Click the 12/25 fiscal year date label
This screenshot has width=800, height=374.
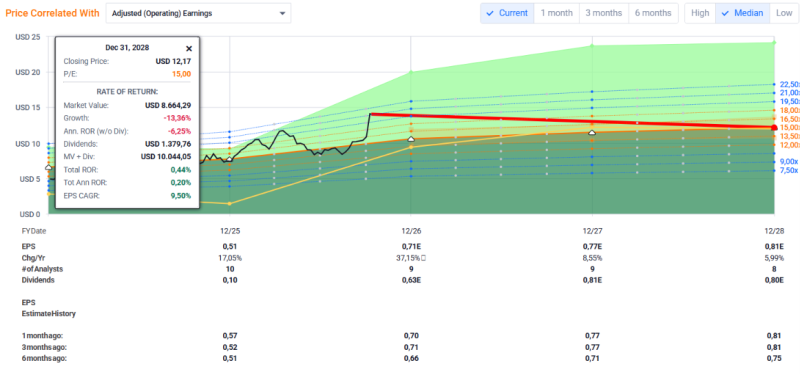tap(230, 231)
